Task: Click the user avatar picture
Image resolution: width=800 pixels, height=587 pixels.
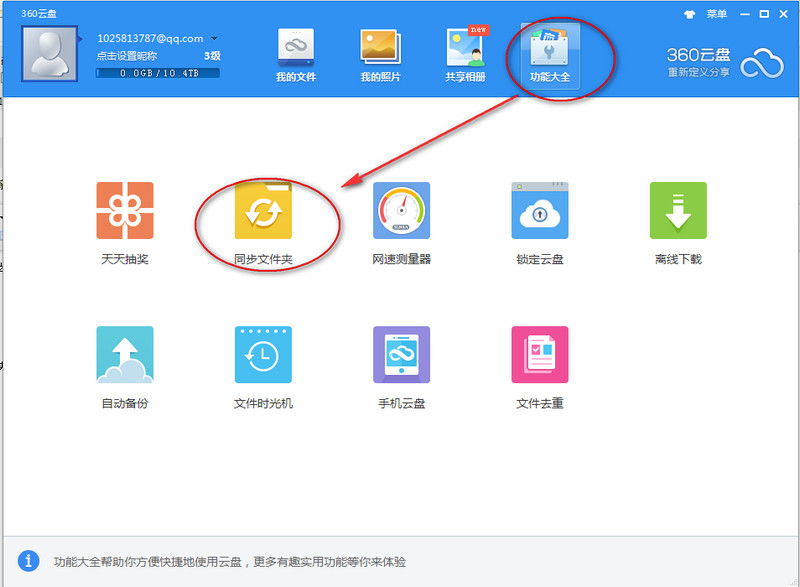Action: pyautogui.click(x=50, y=53)
